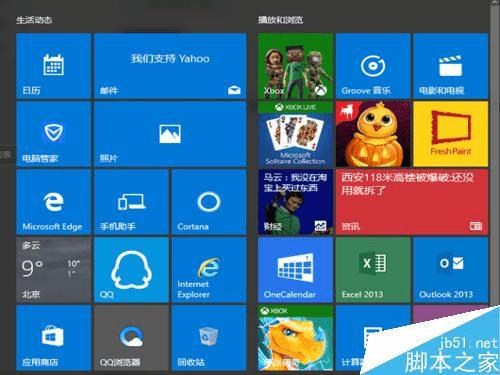Open the Groove 音乐 tile
This screenshot has width=500, height=375.
373,66
